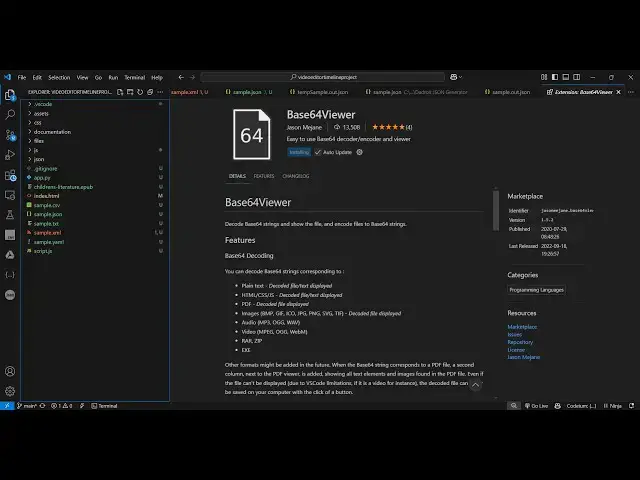Click the zoom magnifier in status bar
640x480 pixels.
pos(514,406)
